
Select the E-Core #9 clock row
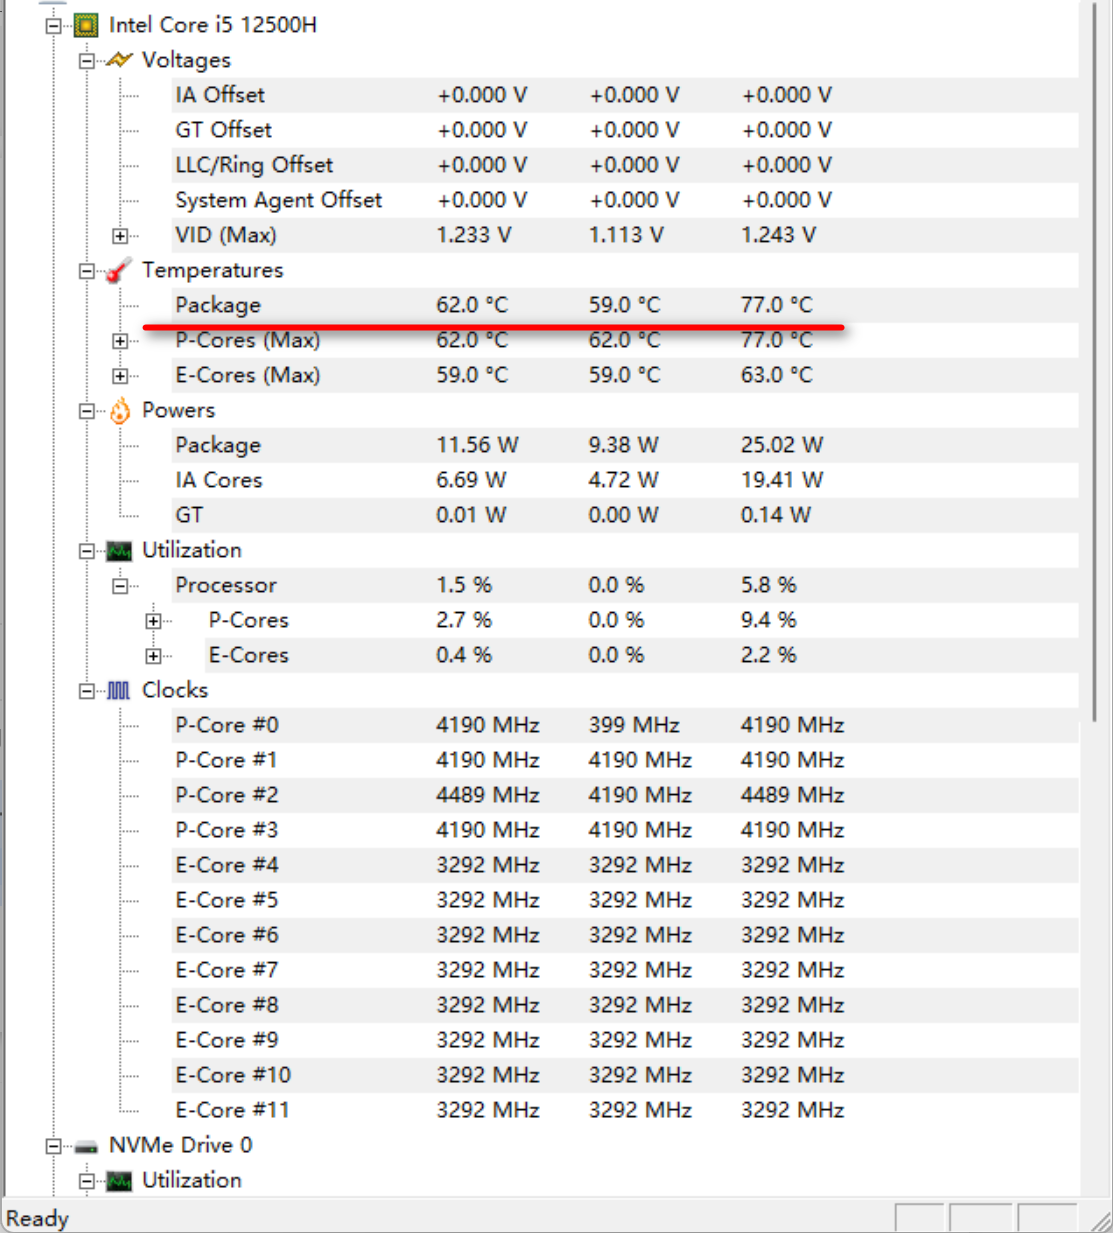click(626, 1040)
